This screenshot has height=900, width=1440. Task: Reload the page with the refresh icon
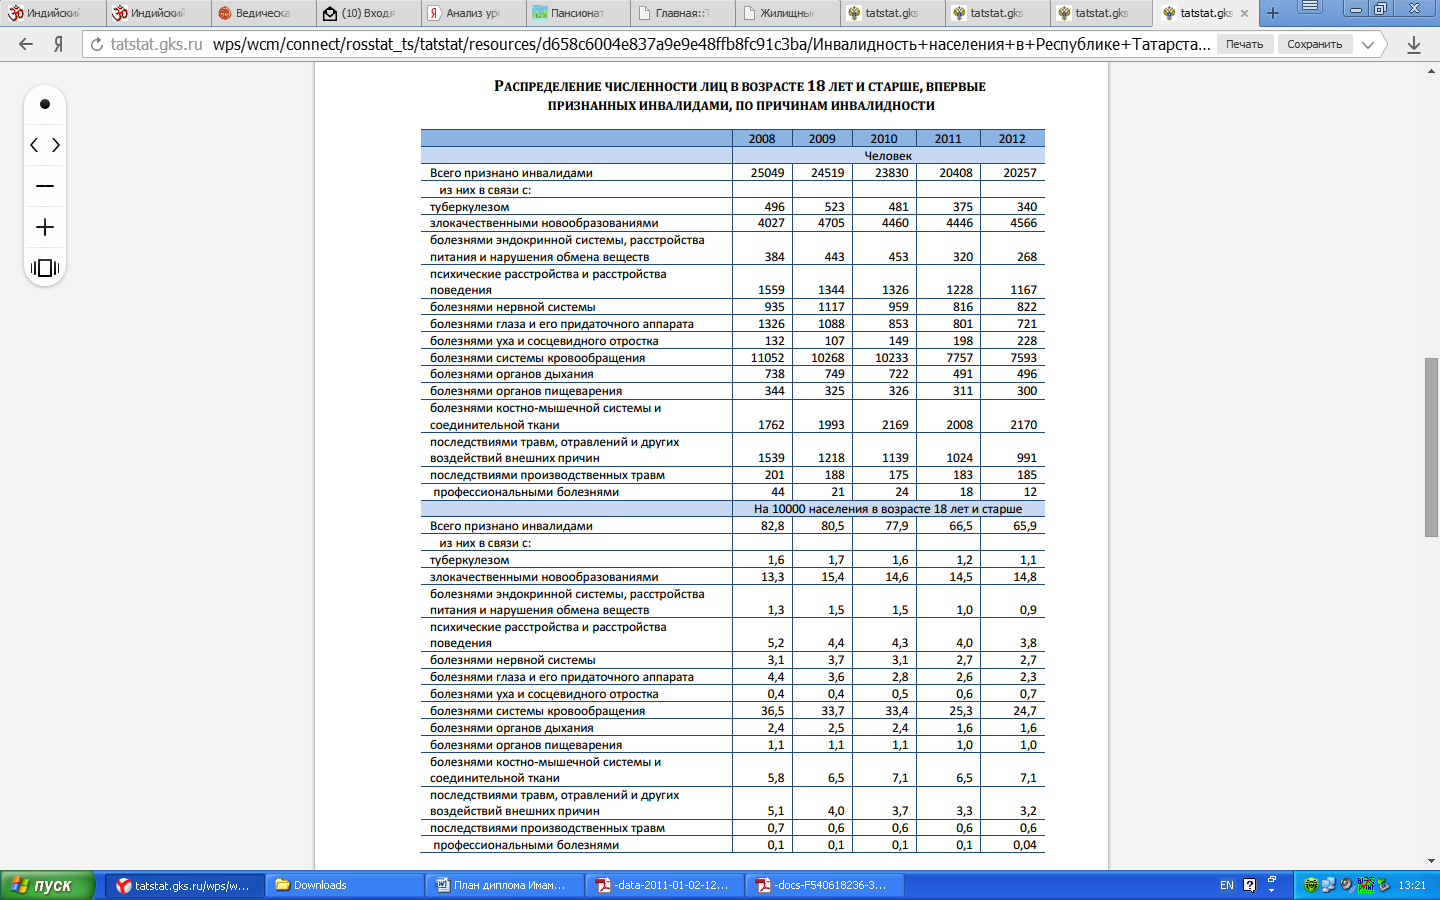[x=97, y=44]
